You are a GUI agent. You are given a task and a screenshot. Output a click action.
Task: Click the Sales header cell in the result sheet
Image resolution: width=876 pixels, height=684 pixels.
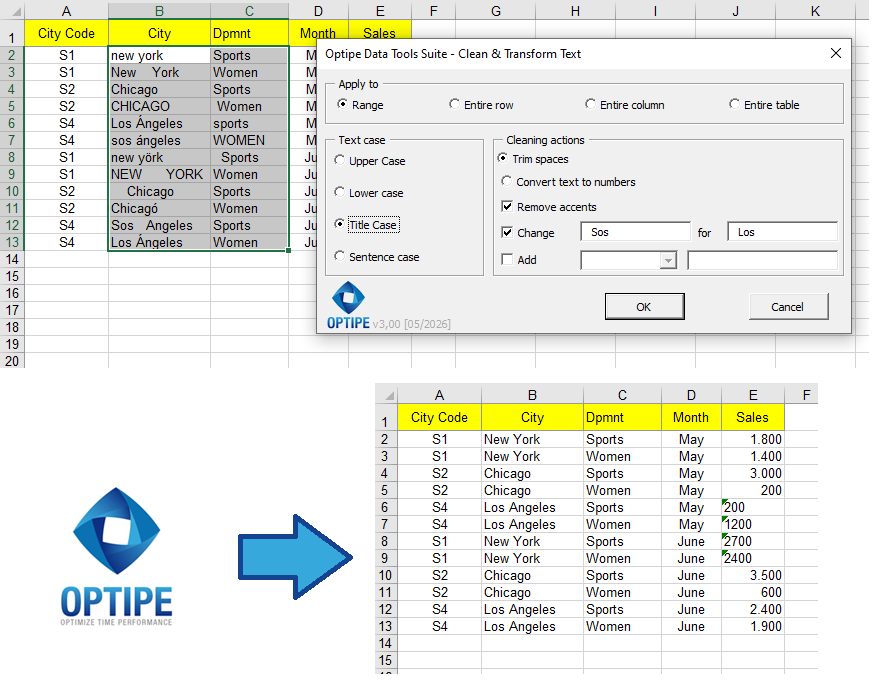click(753, 417)
